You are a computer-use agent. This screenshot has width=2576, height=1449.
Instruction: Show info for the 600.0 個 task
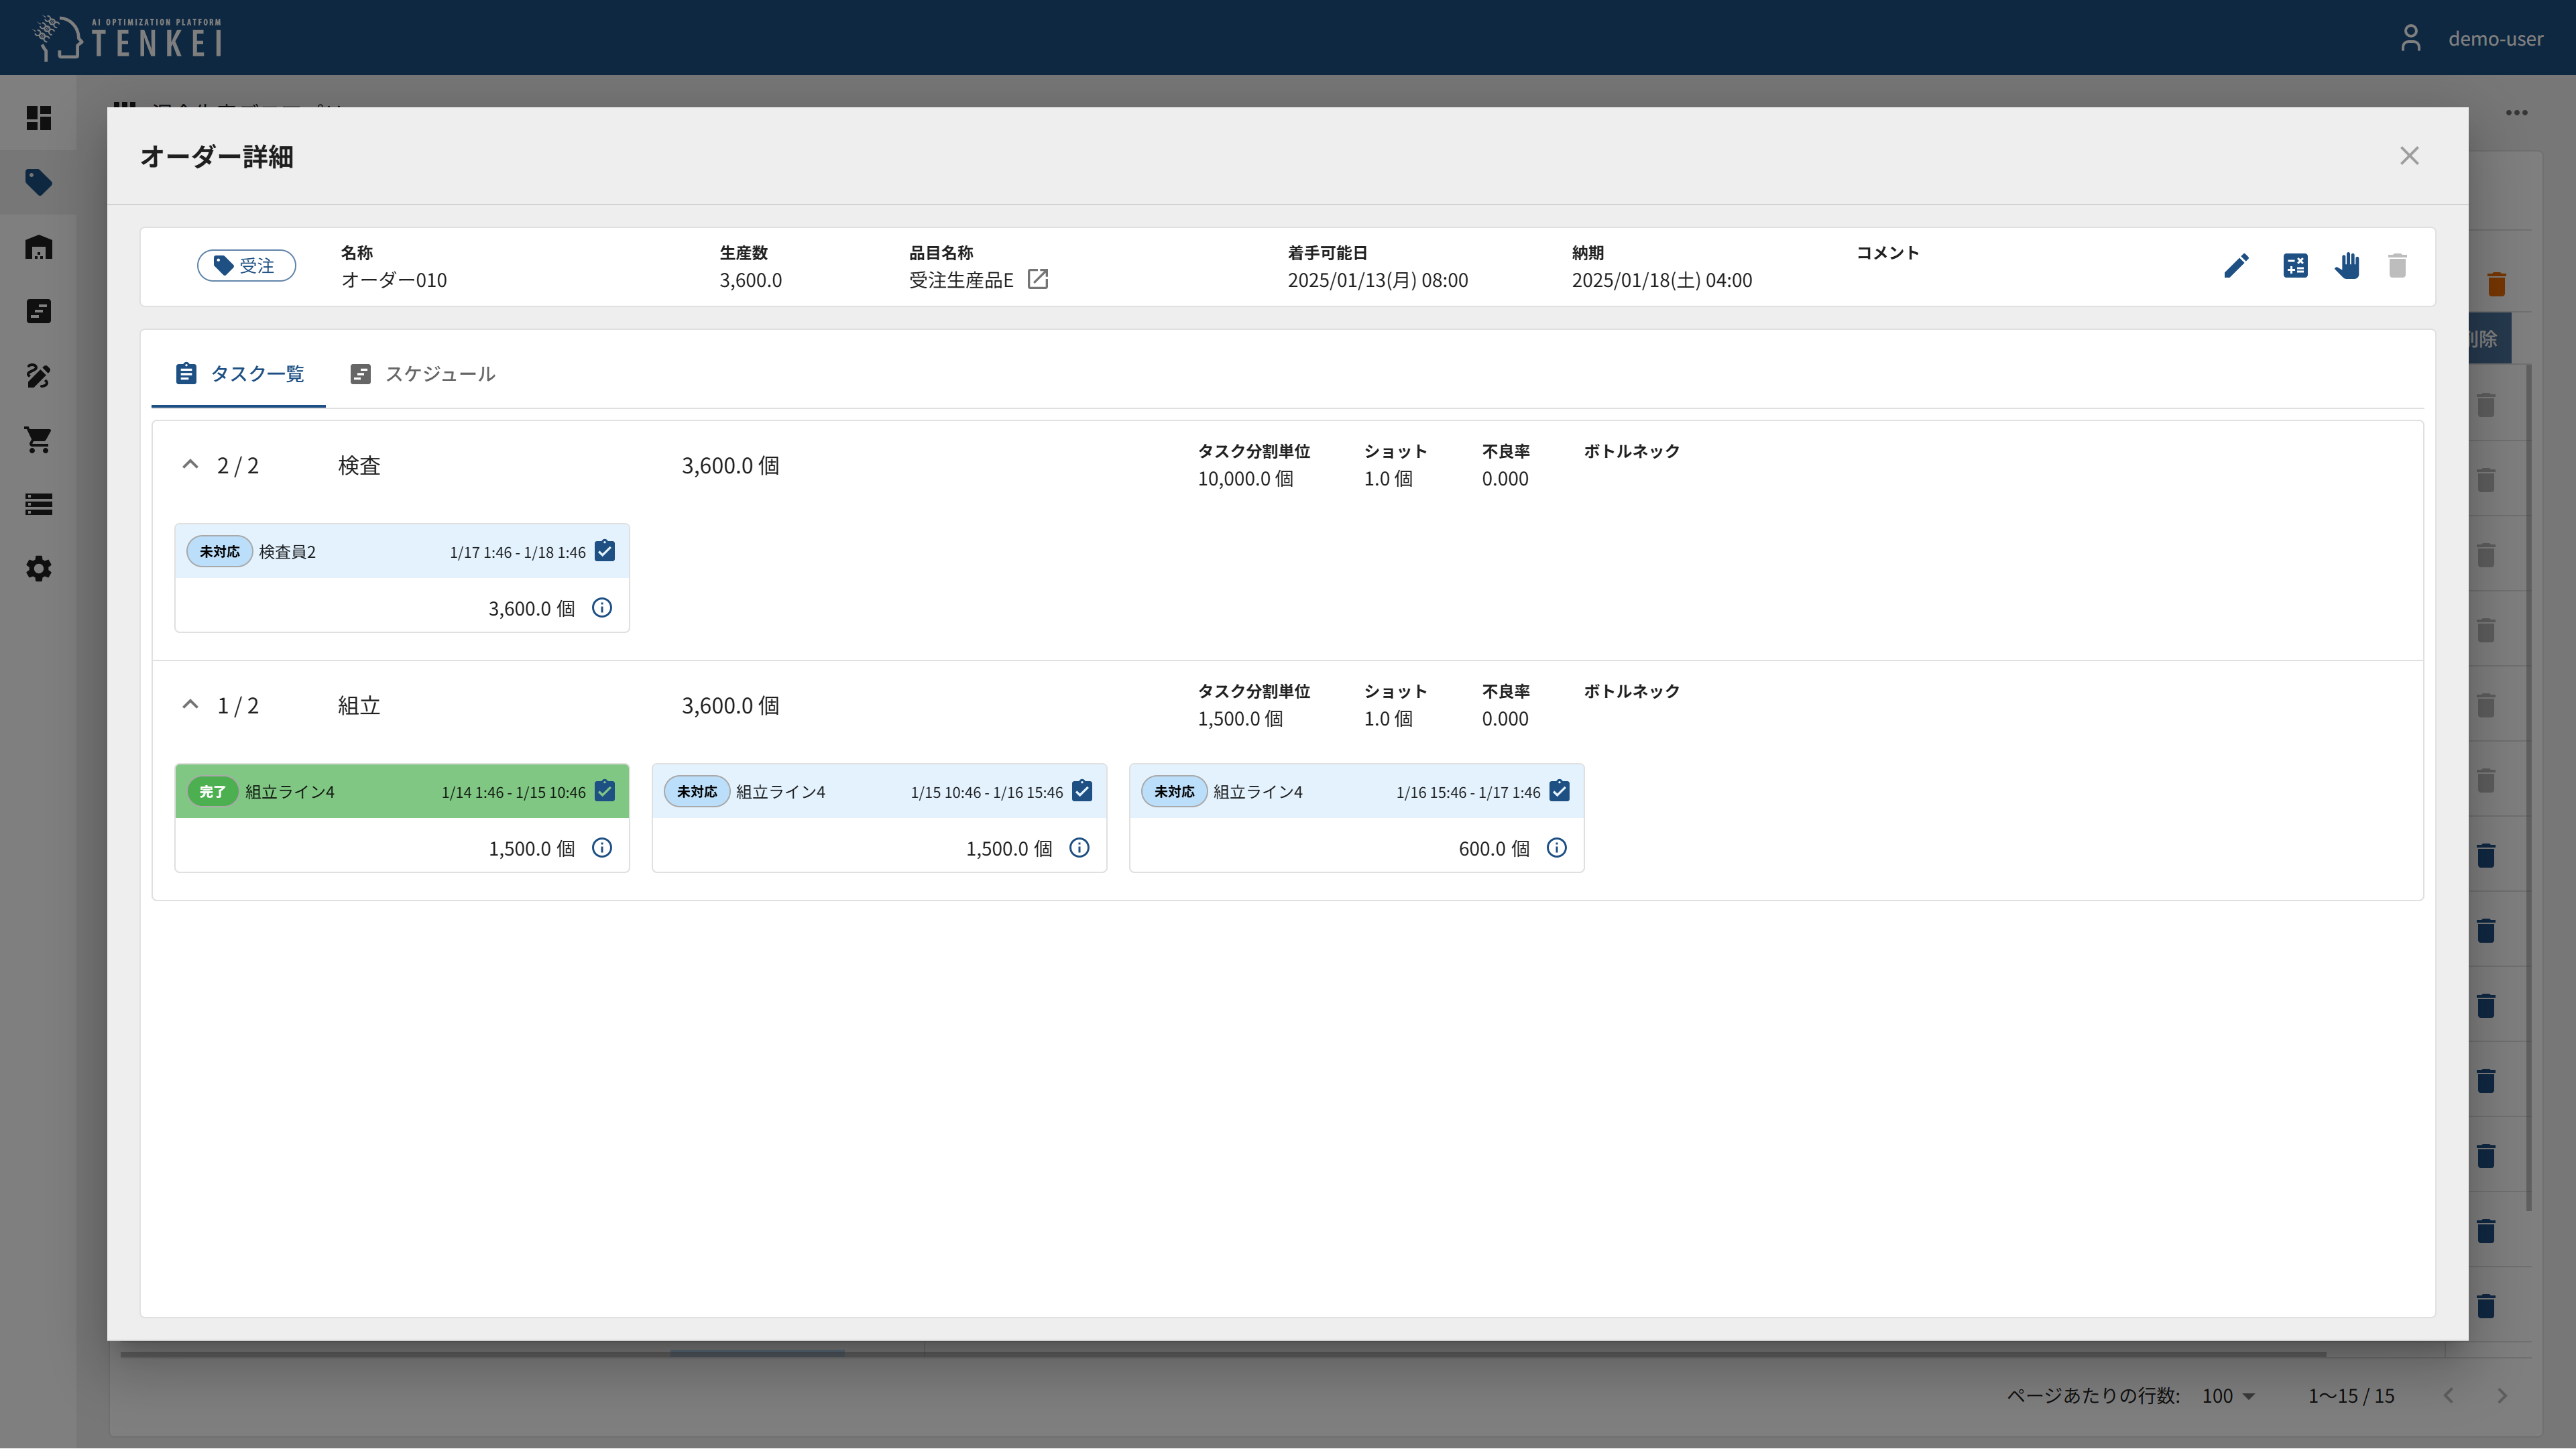[1556, 848]
